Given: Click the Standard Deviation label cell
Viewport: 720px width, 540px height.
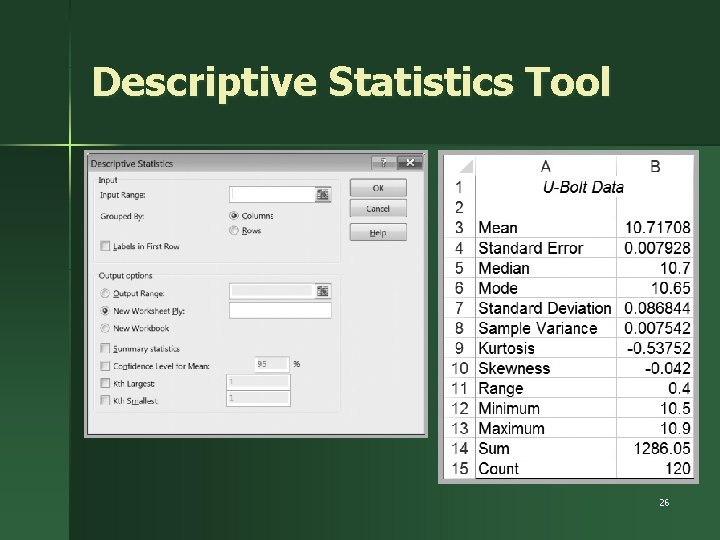Looking at the screenshot, I should (546, 308).
